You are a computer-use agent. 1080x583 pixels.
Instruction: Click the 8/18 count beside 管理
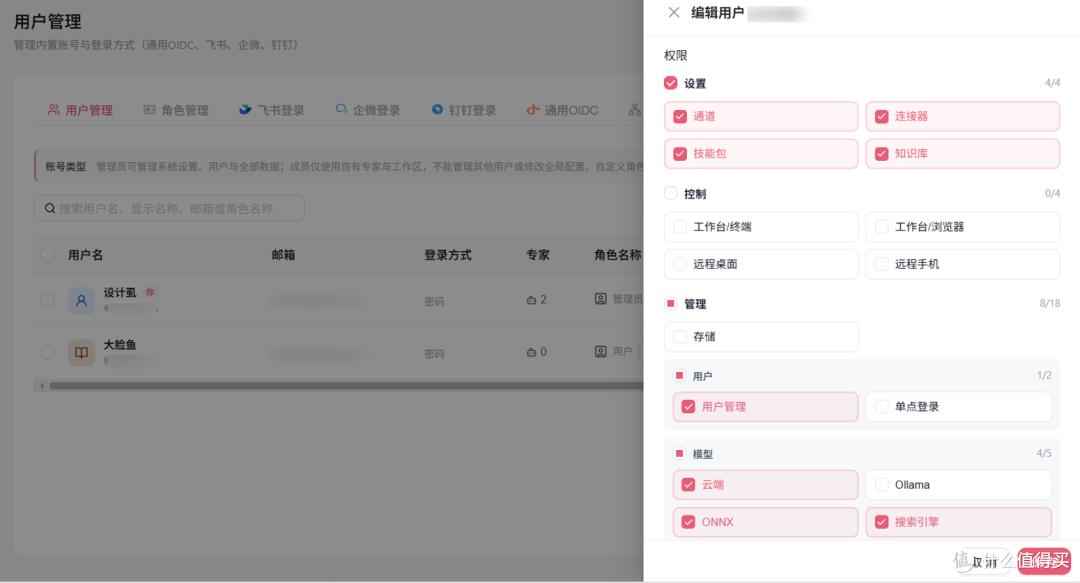click(1050, 303)
